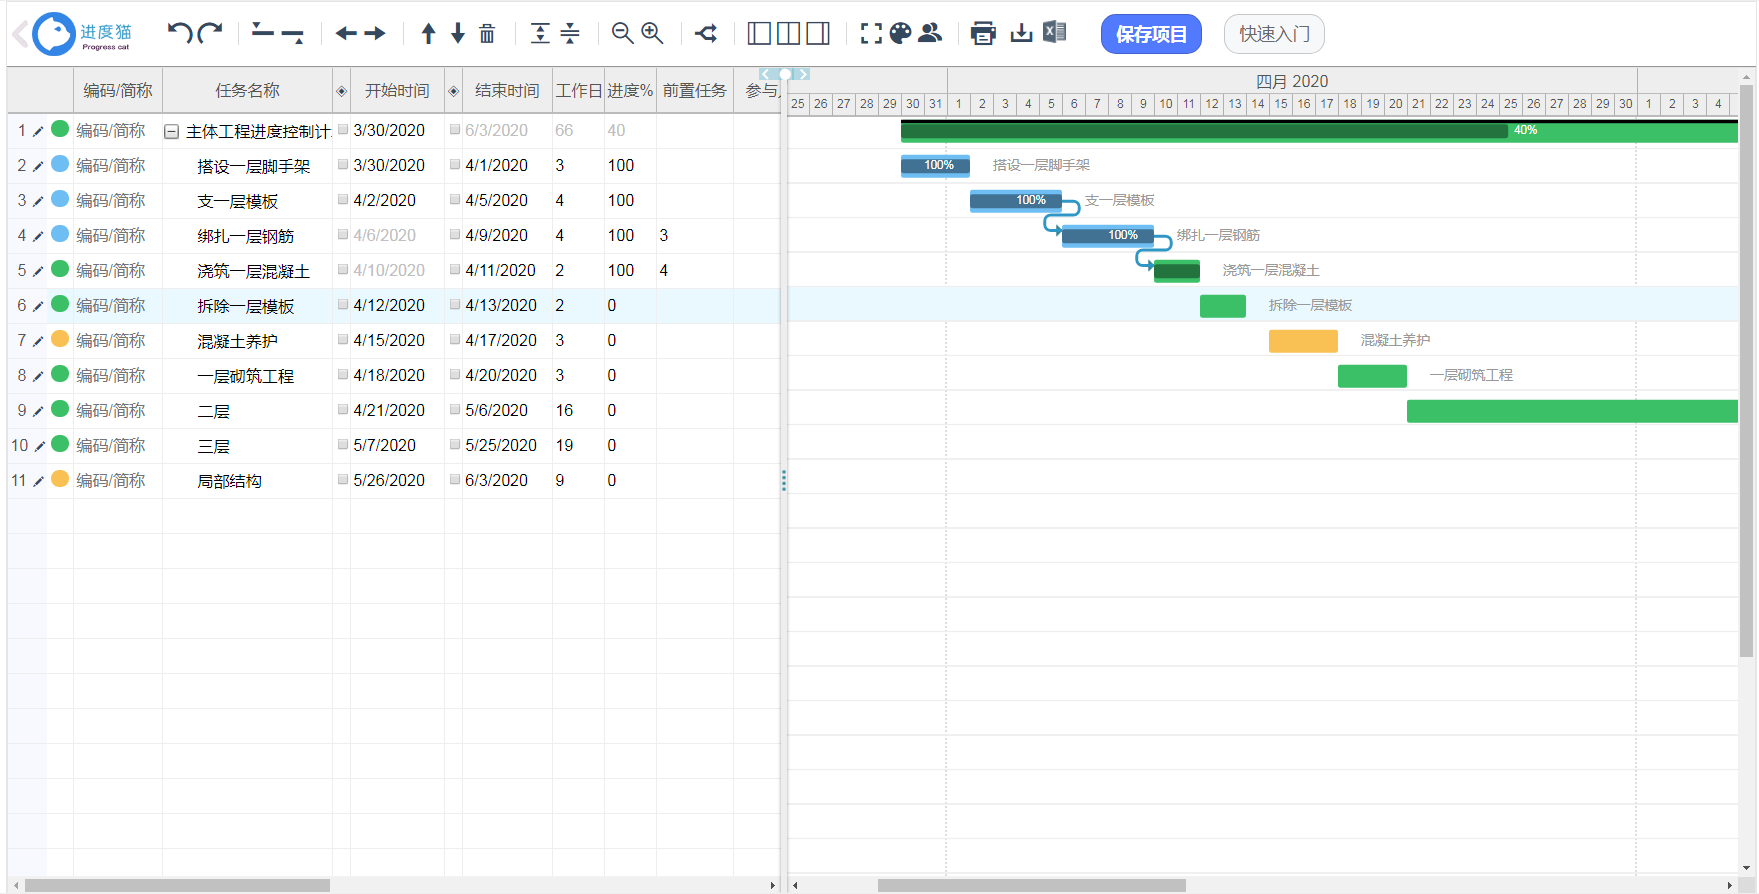The width and height of the screenshot is (1759, 894).
Task: Delete the selected task with the trash icon
Action: click(x=487, y=33)
